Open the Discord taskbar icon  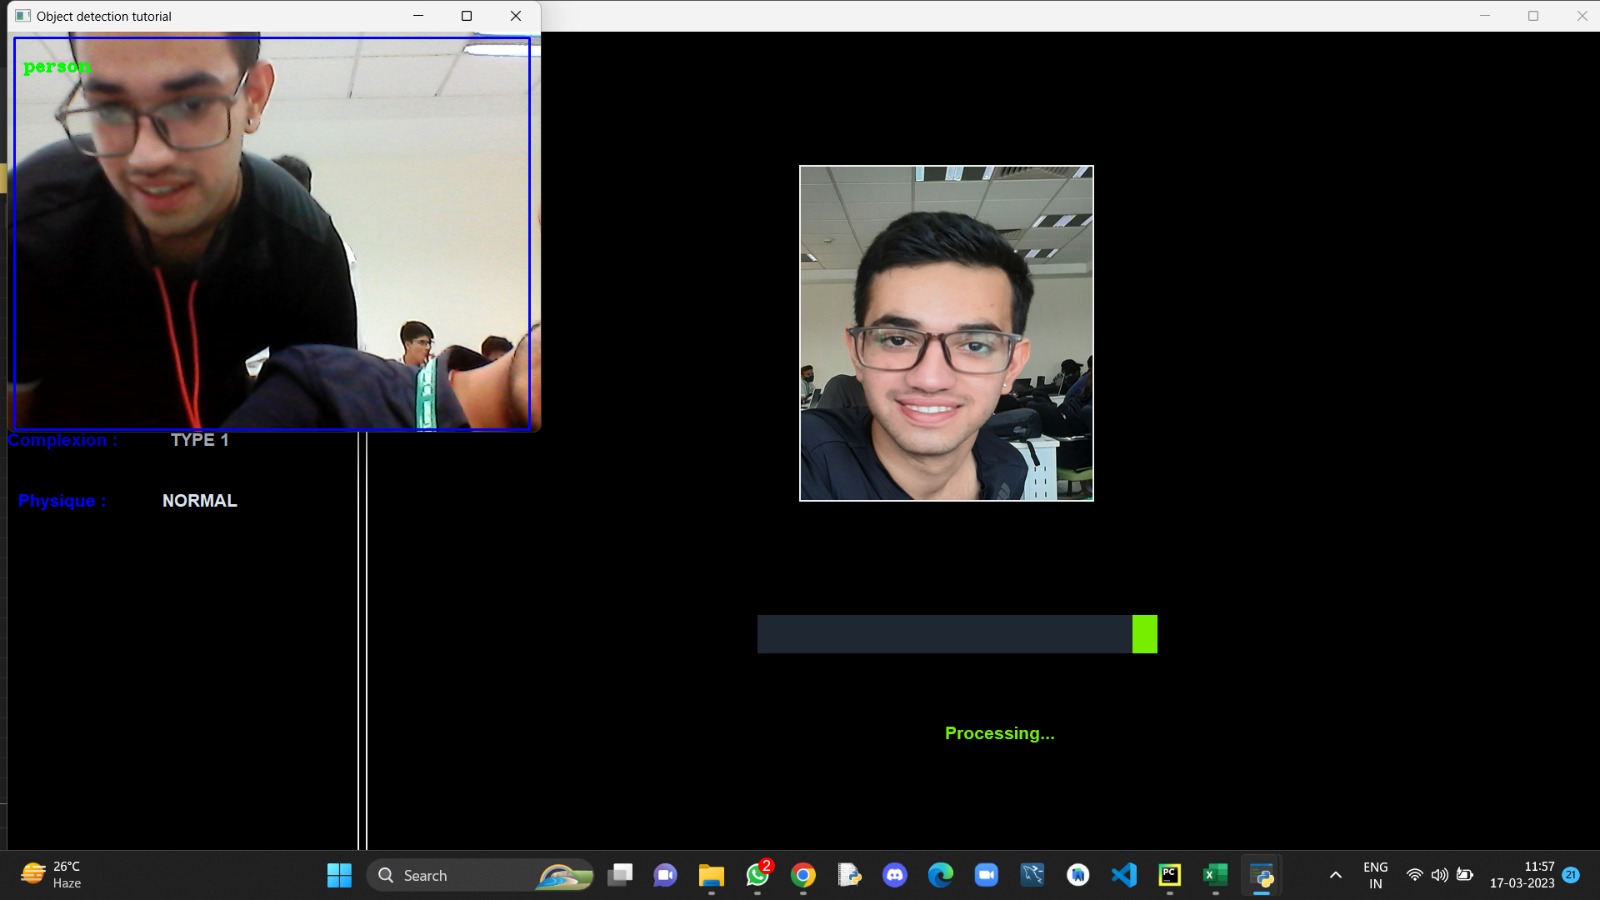coord(895,875)
